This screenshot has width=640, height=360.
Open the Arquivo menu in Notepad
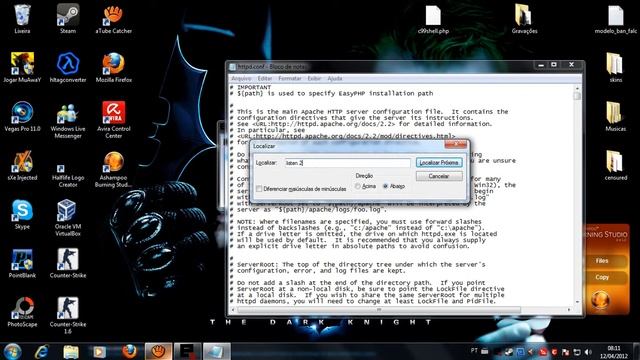pyautogui.click(x=241, y=78)
